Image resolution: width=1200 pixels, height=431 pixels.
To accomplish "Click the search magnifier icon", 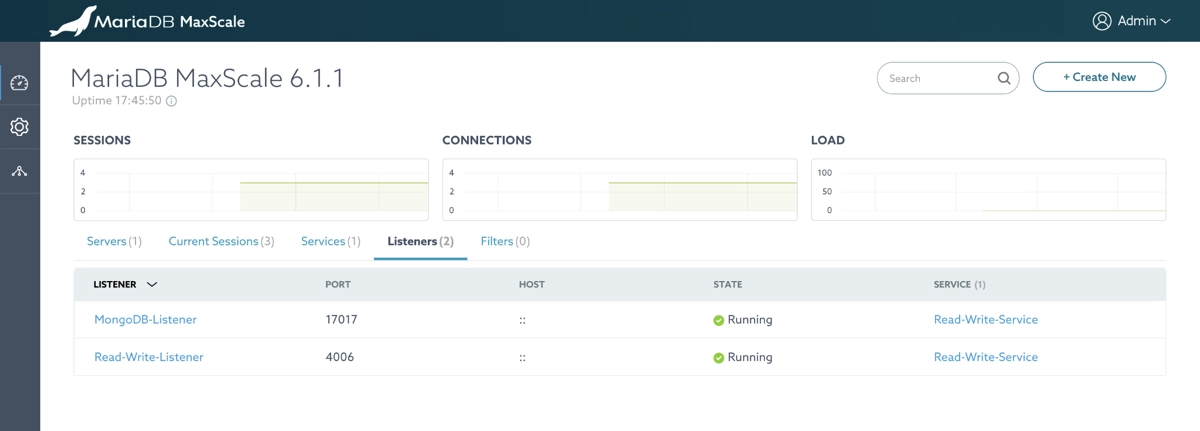I will tap(1004, 78).
